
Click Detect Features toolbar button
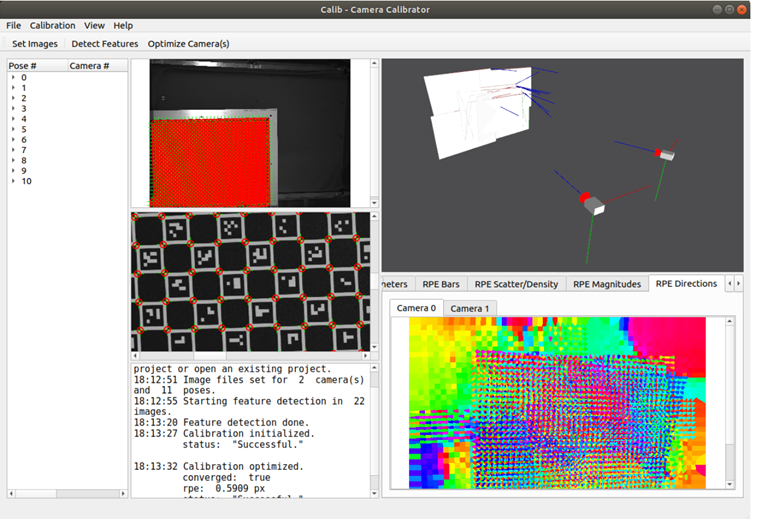pyautogui.click(x=105, y=44)
